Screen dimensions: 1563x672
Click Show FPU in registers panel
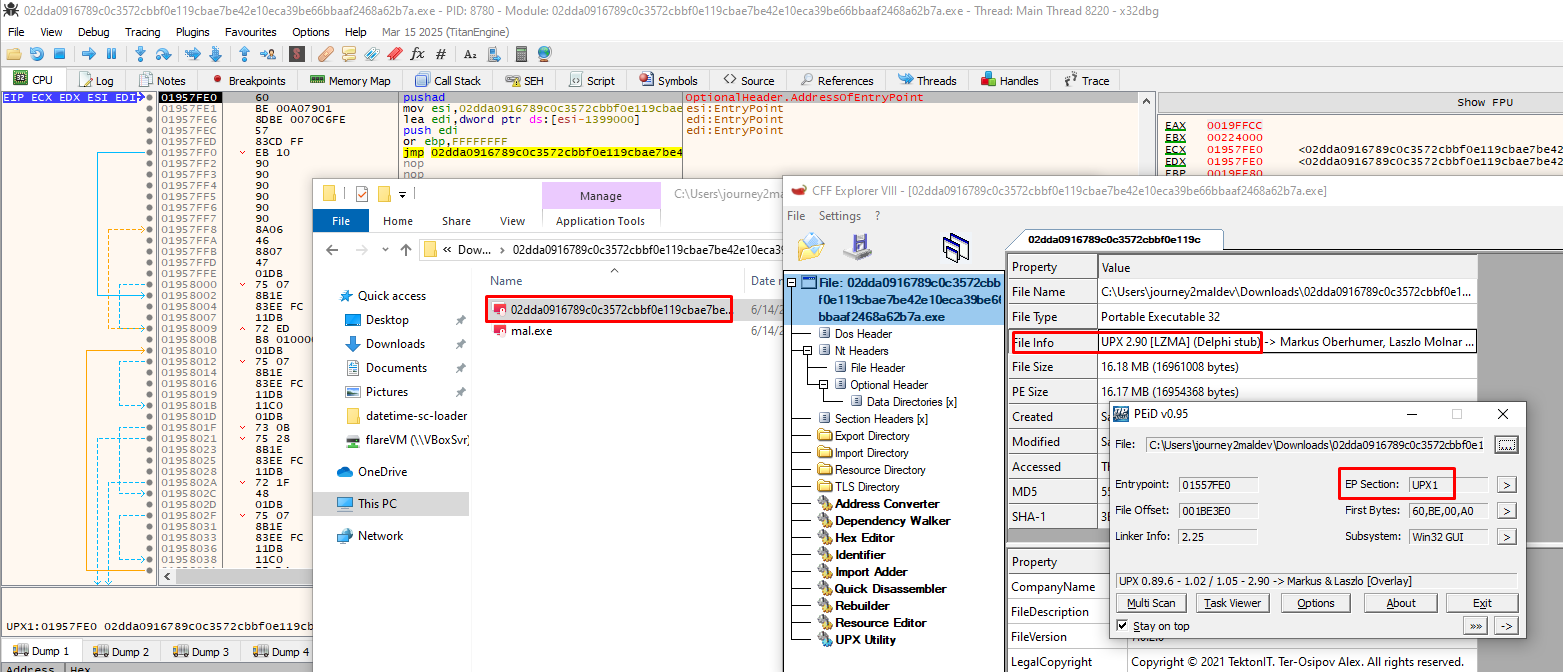tap(1485, 102)
